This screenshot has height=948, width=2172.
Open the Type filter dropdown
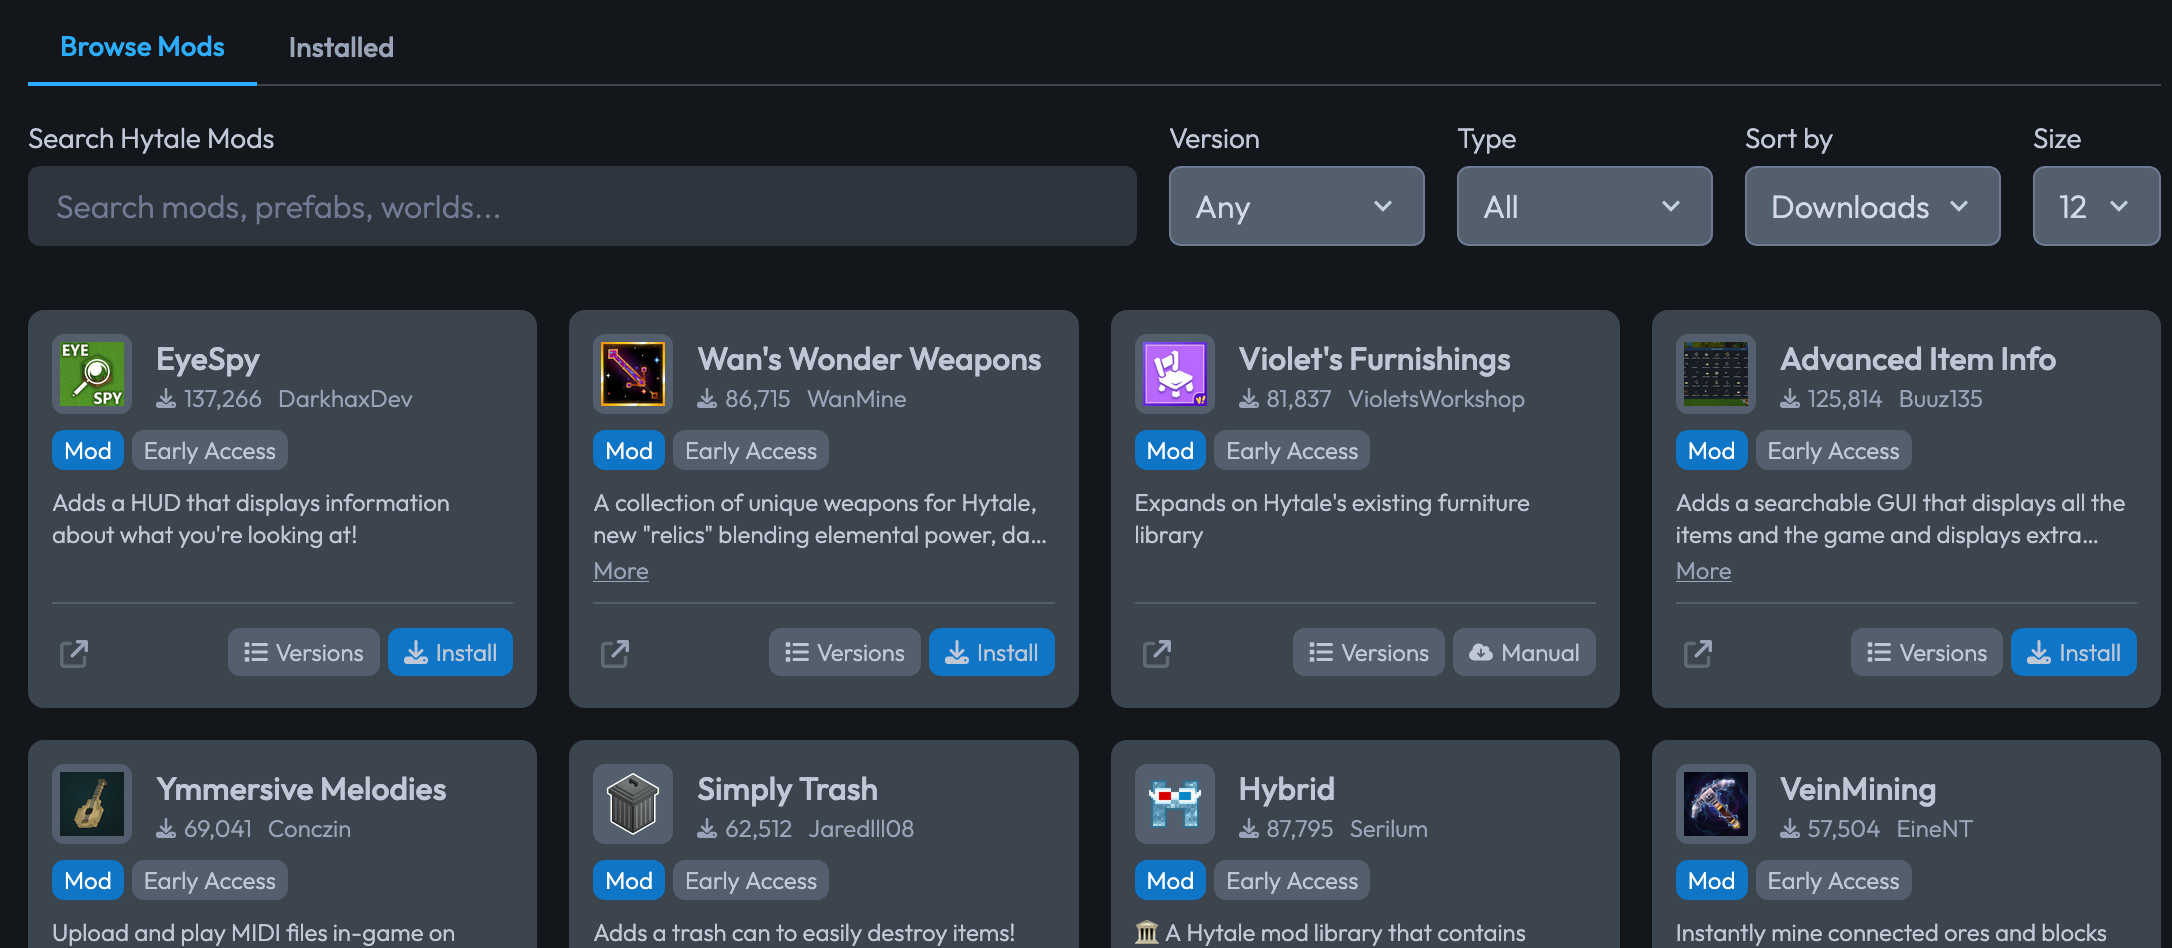(1584, 206)
